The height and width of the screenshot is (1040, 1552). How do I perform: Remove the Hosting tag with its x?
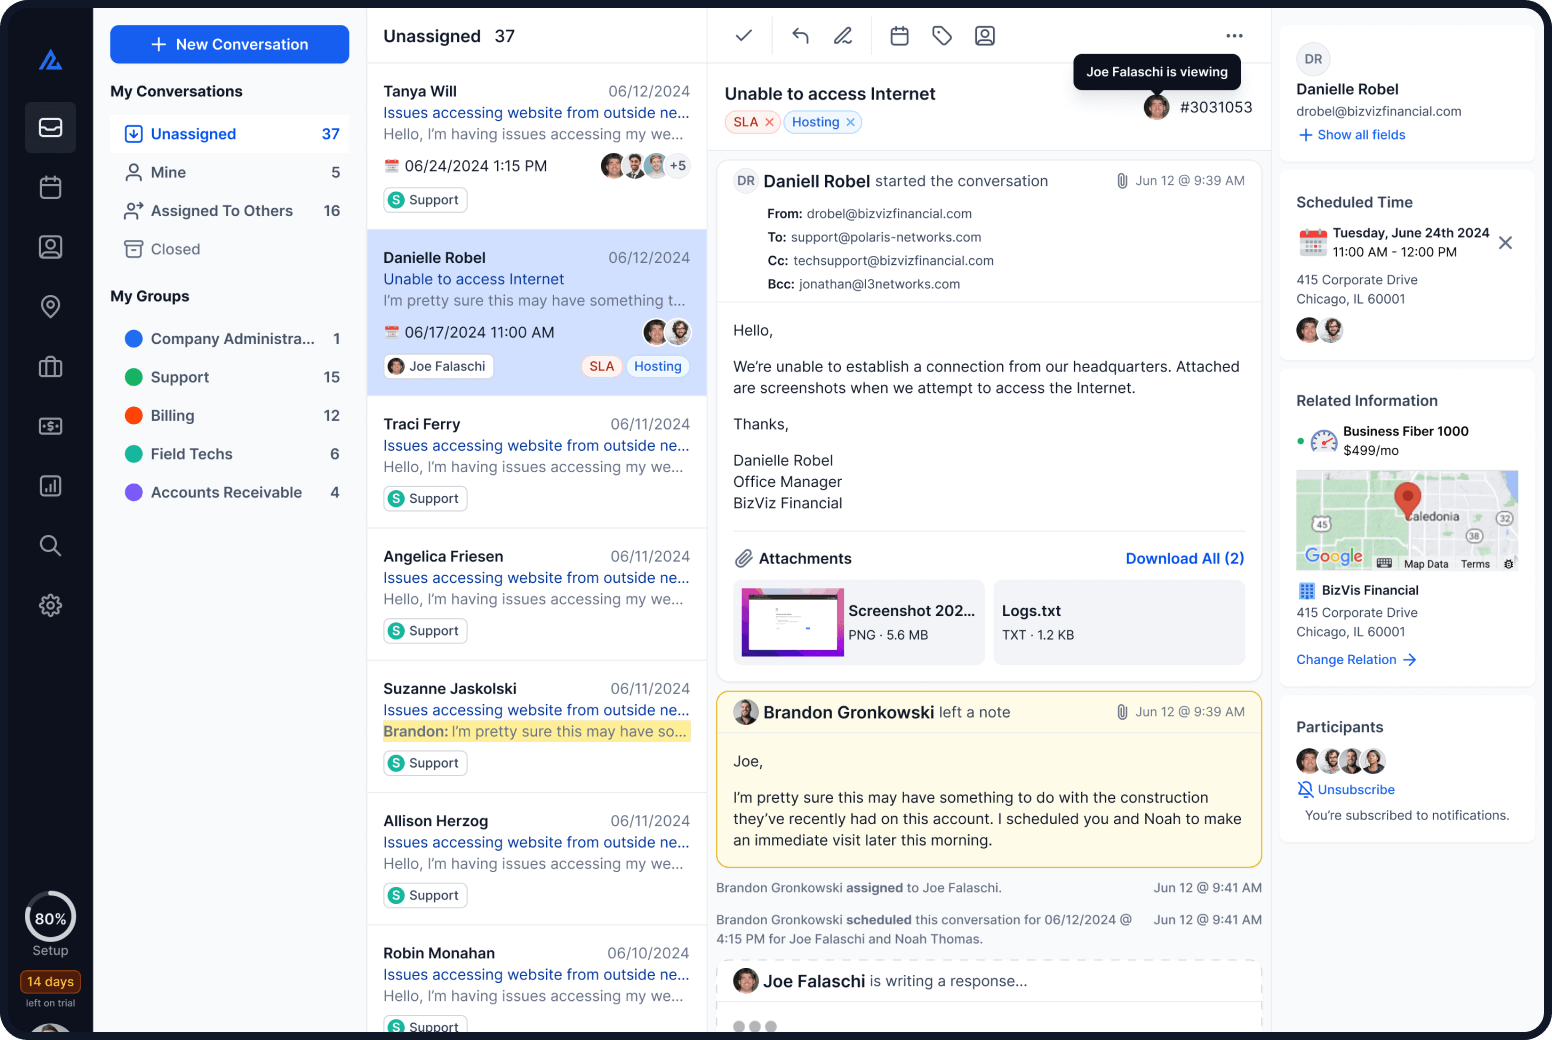point(850,122)
